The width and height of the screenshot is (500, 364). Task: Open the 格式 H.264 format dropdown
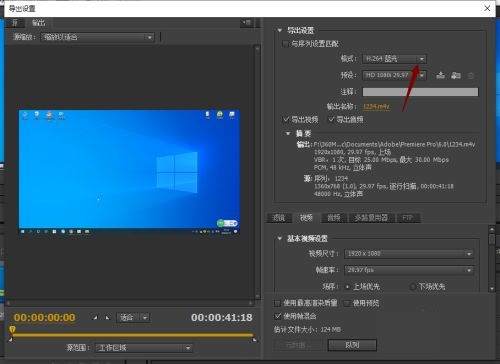(395, 59)
